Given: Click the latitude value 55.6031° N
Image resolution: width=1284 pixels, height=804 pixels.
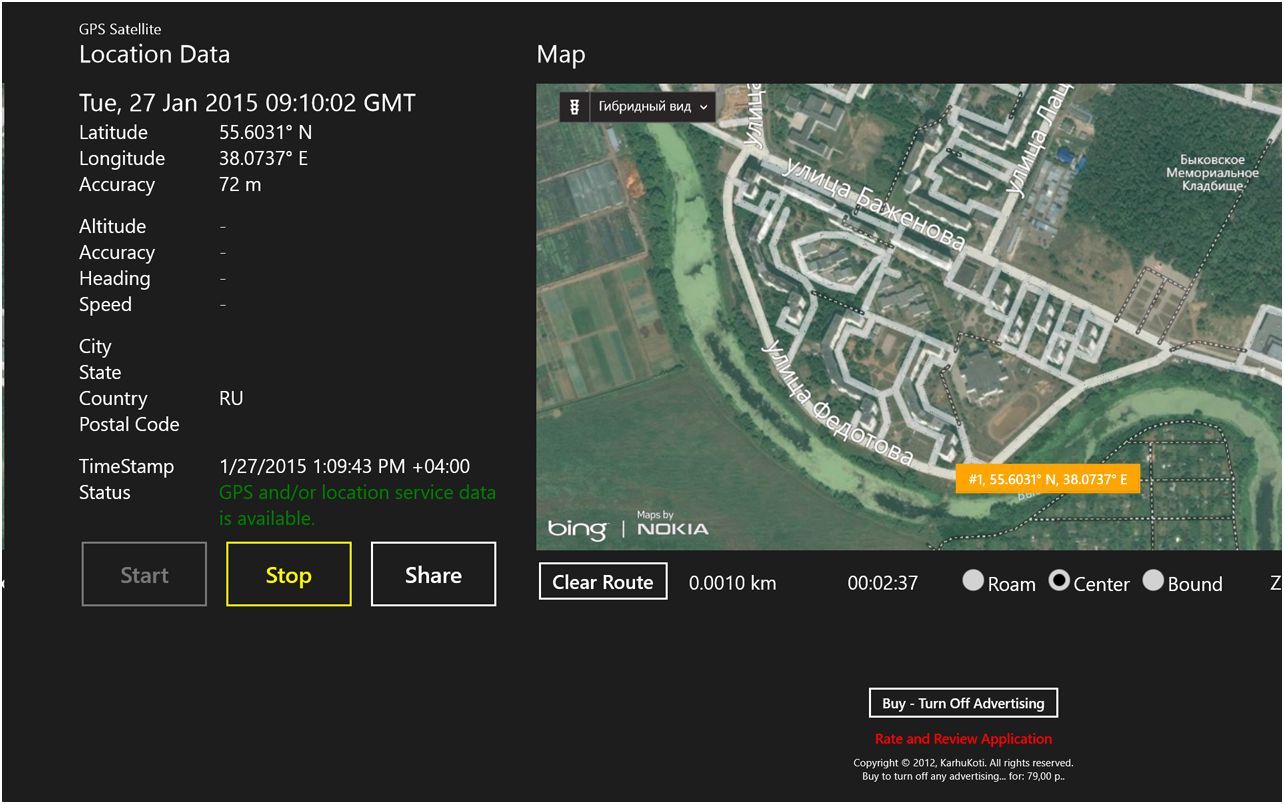Looking at the screenshot, I should (265, 133).
